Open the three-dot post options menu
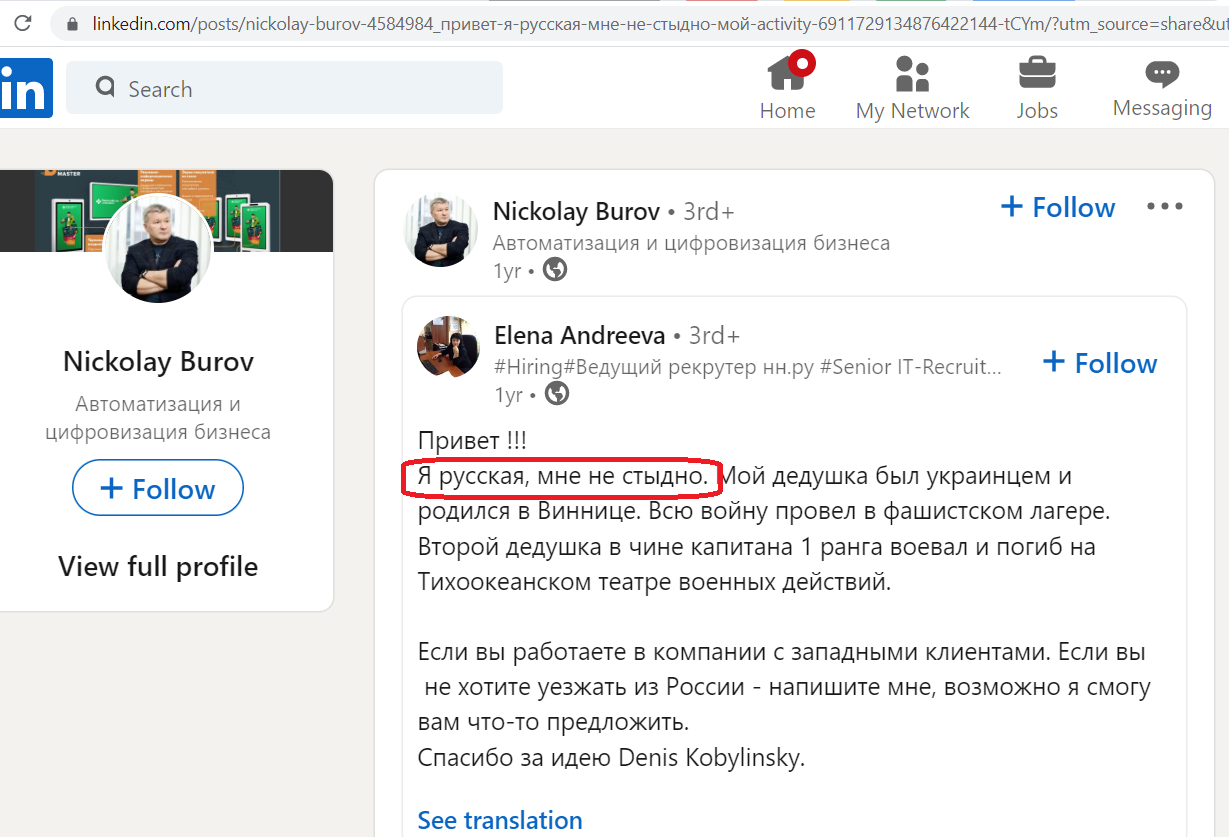The height and width of the screenshot is (837, 1229). (x=1165, y=207)
